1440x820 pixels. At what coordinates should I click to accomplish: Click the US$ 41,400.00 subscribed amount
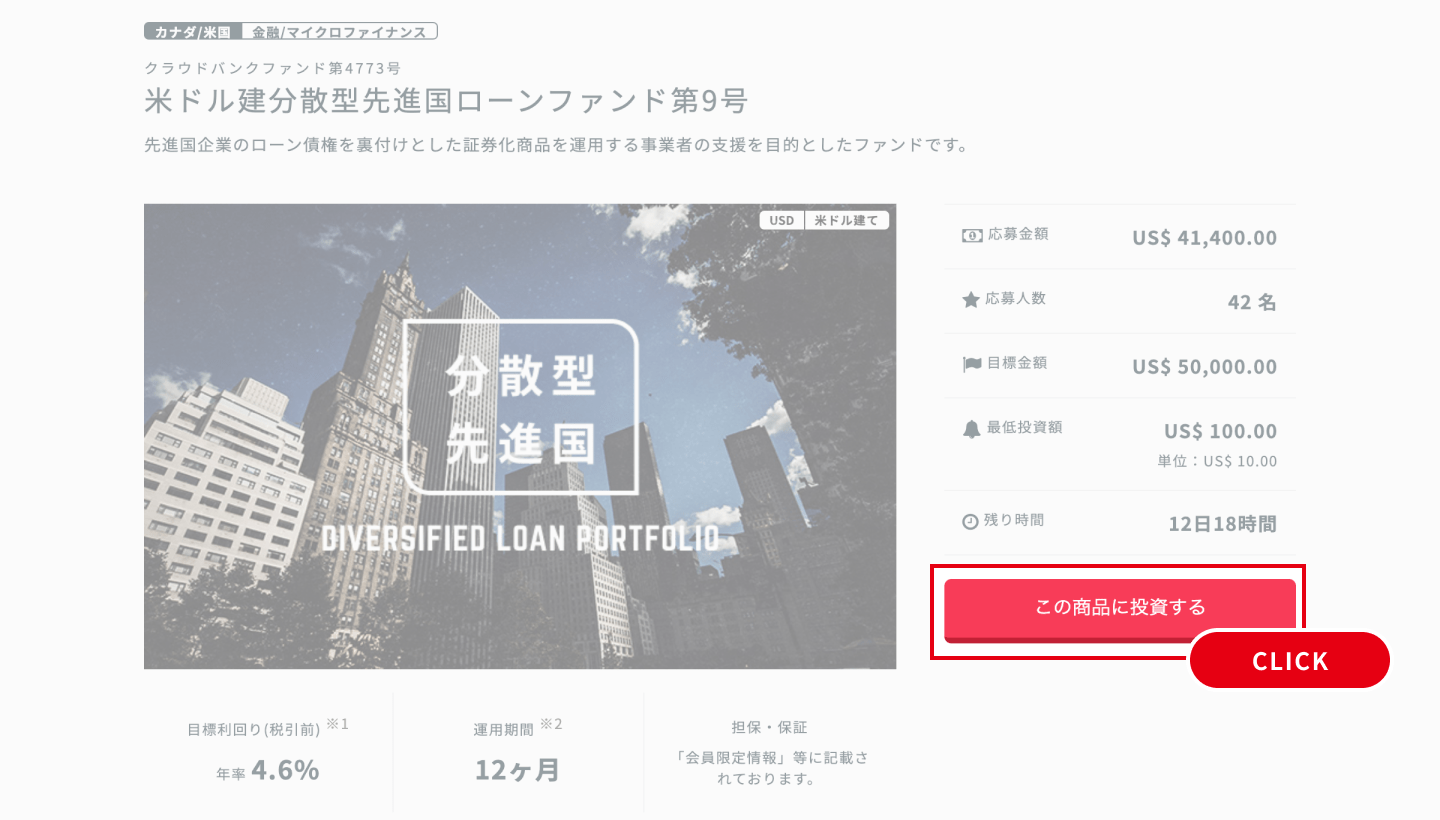[1204, 238]
